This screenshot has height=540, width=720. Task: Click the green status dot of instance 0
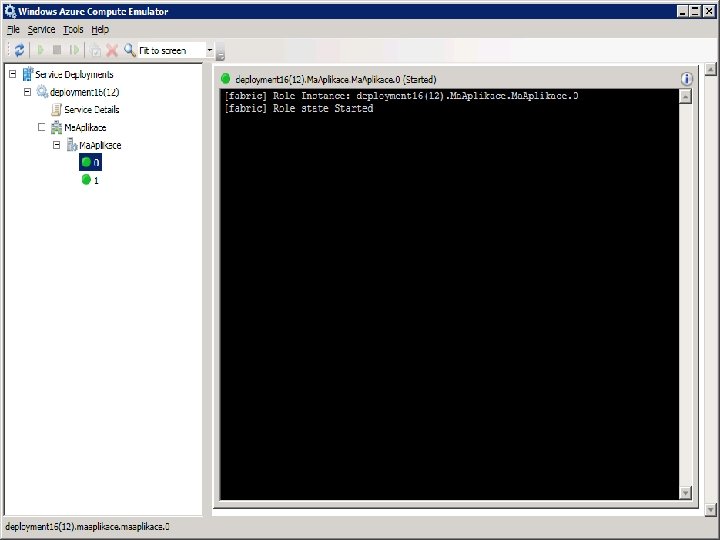coord(86,162)
